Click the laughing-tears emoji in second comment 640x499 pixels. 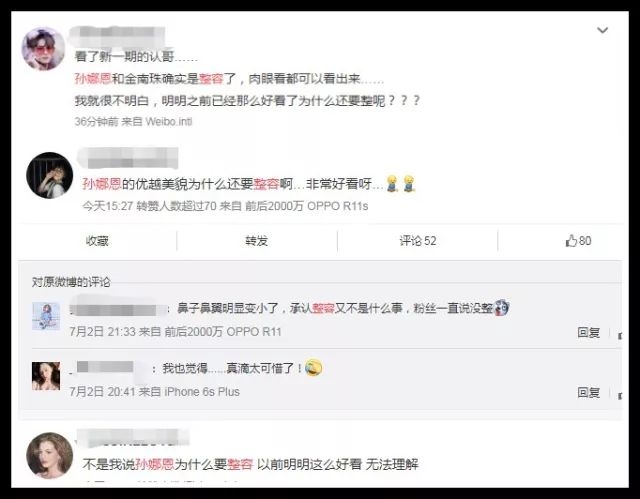coord(313,368)
